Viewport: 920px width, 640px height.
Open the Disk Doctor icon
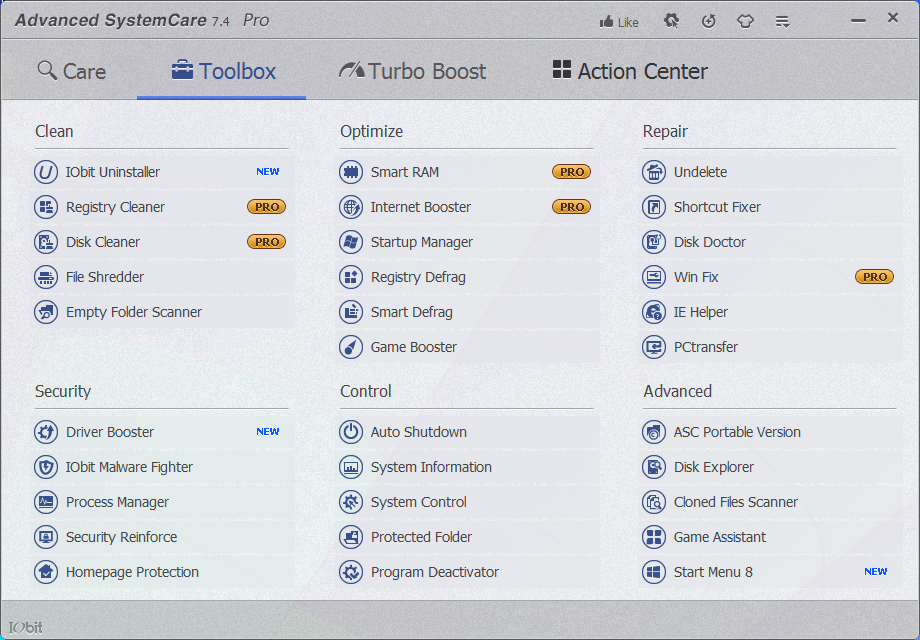click(x=654, y=242)
